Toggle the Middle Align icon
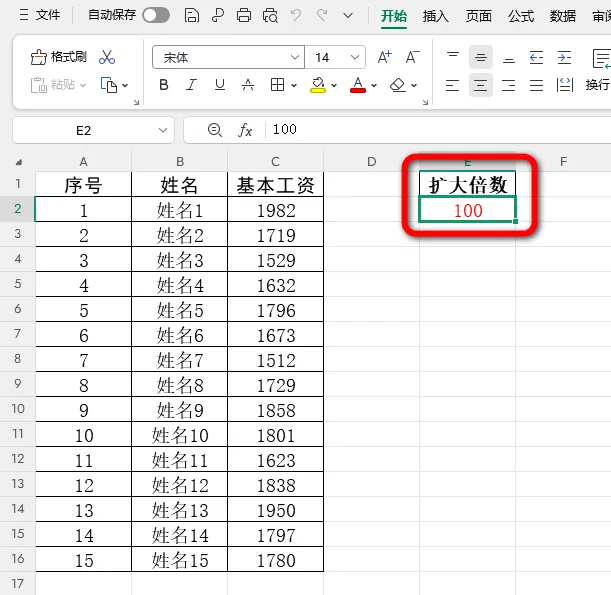611x595 pixels. [x=481, y=57]
